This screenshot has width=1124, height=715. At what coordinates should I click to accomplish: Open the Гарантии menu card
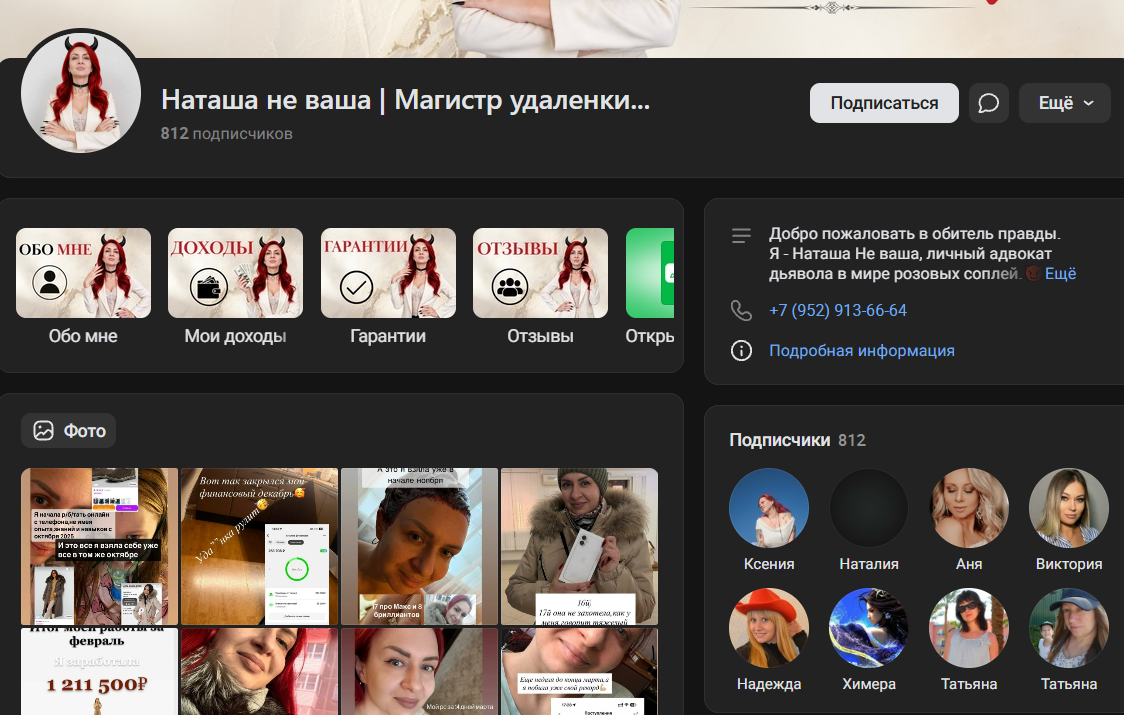pos(388,287)
